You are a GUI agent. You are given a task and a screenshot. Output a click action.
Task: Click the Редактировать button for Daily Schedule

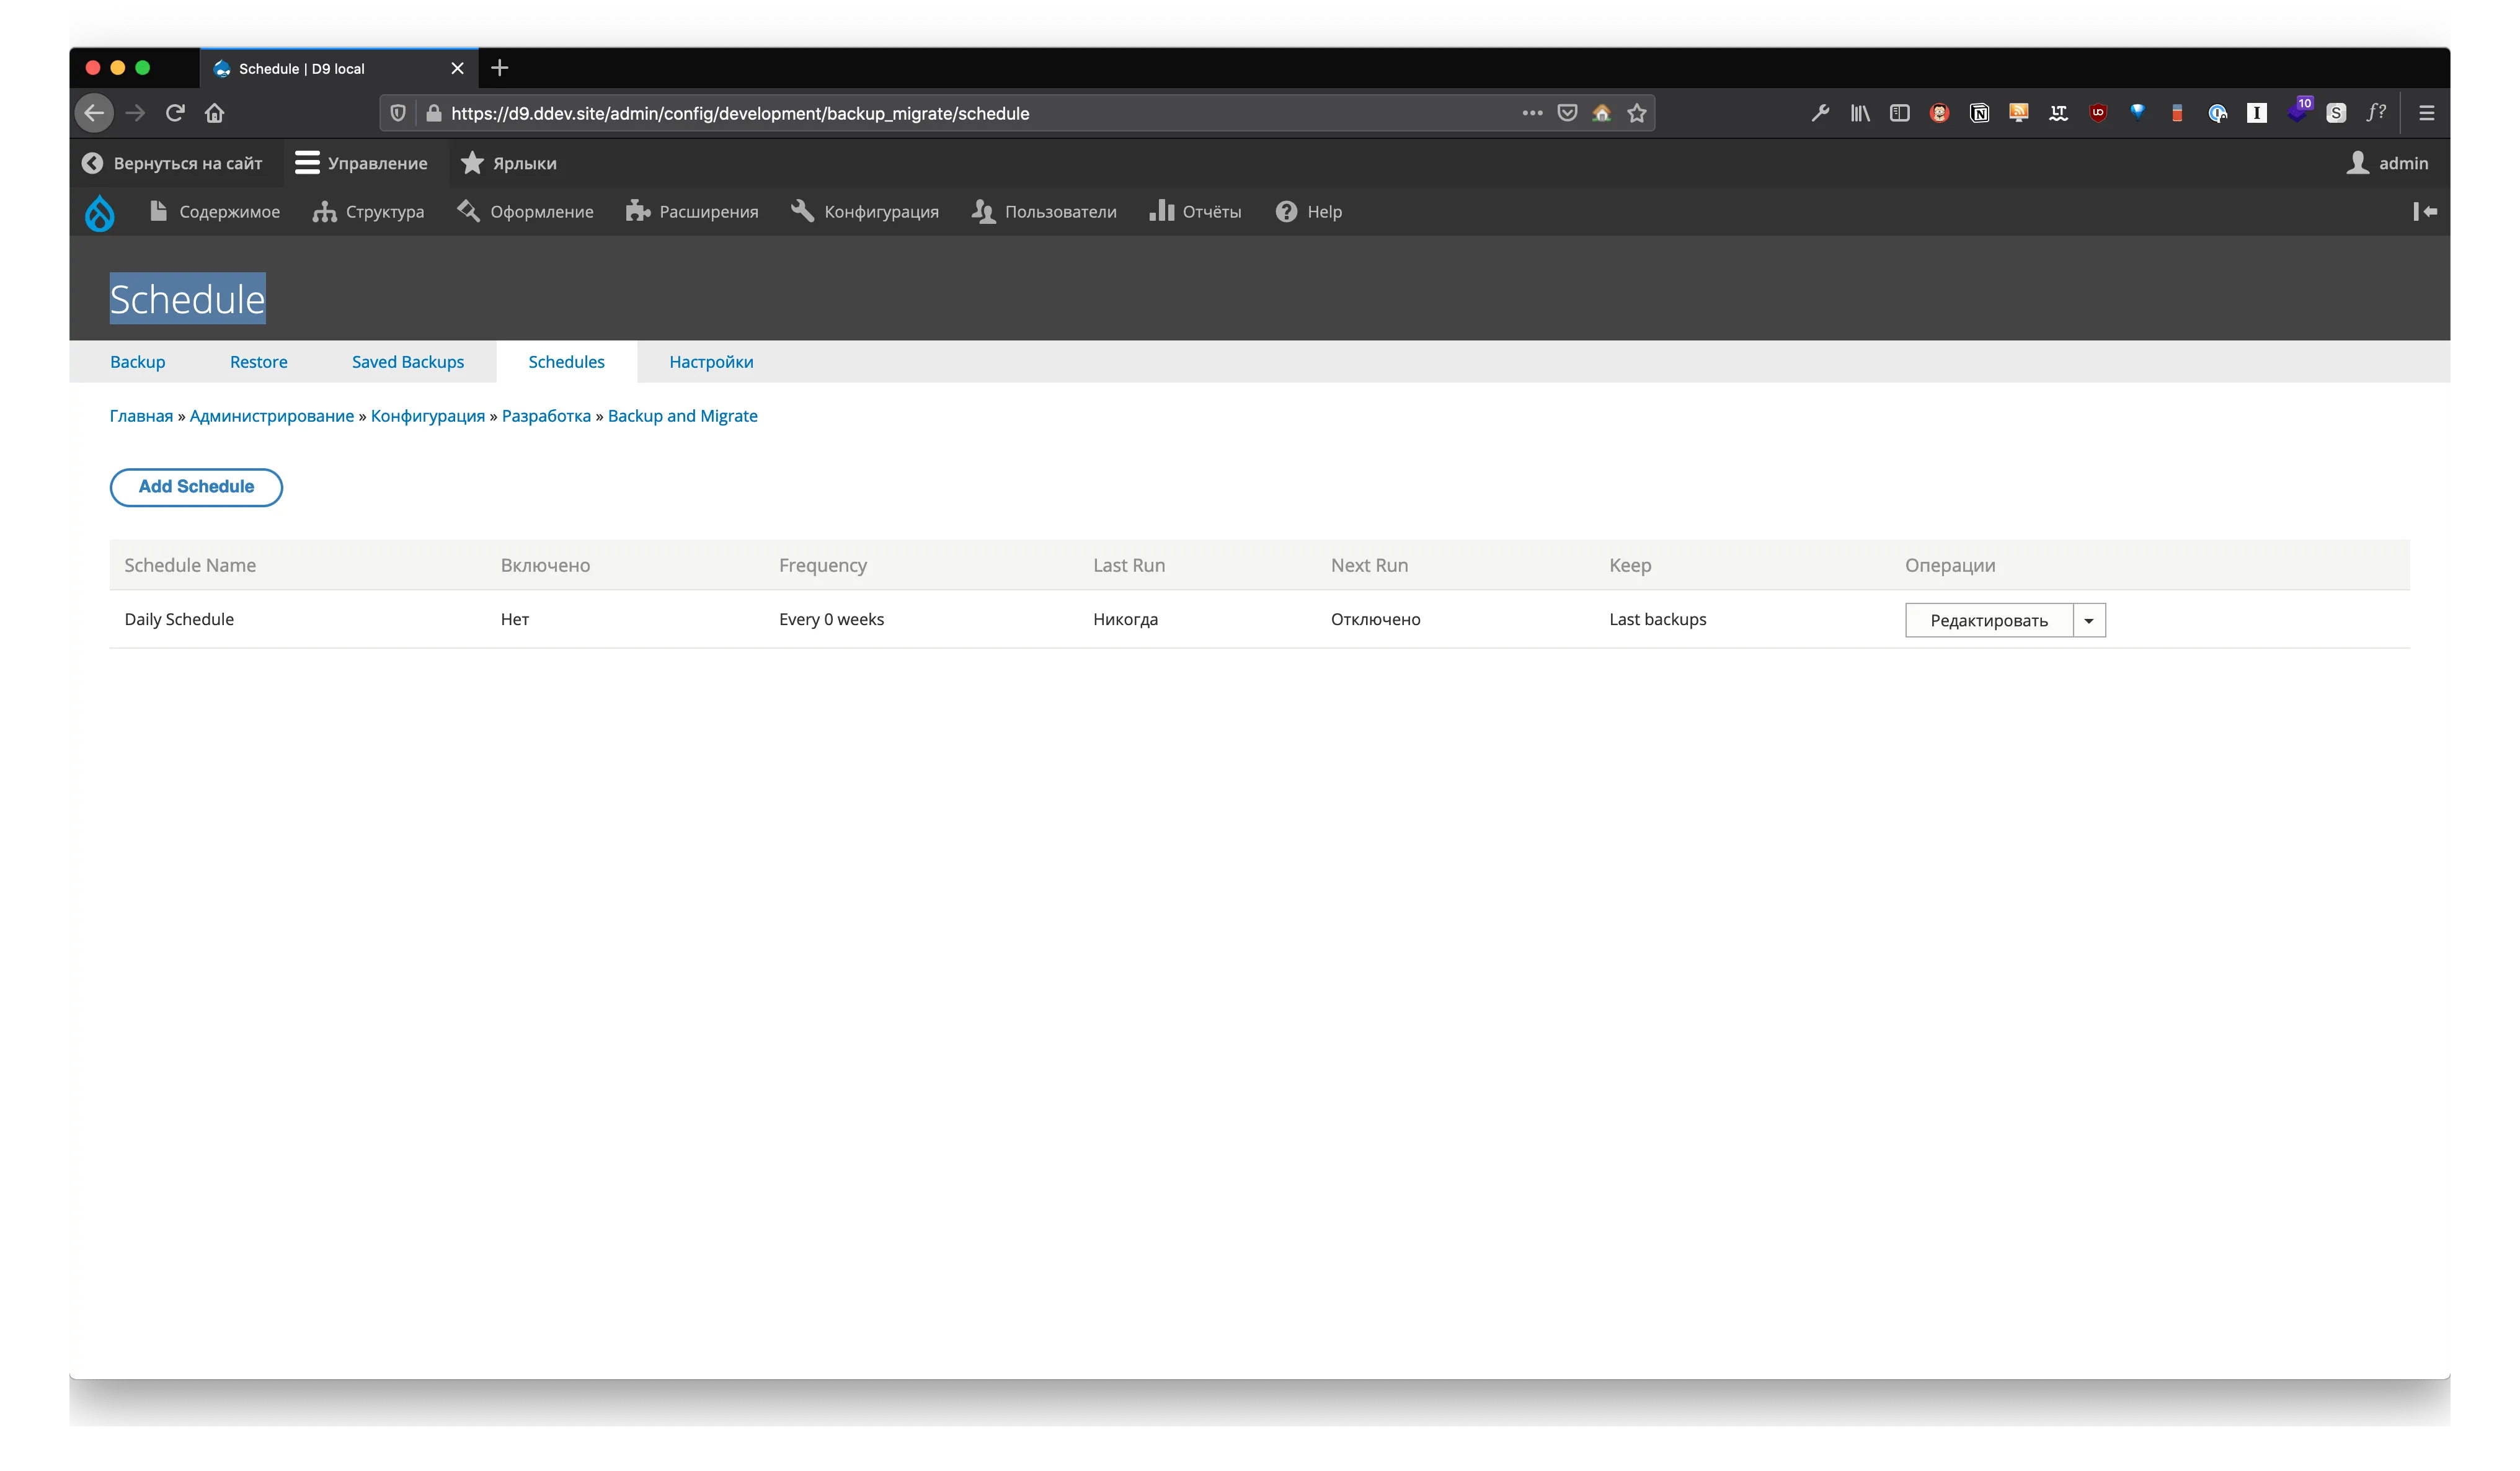click(1989, 620)
